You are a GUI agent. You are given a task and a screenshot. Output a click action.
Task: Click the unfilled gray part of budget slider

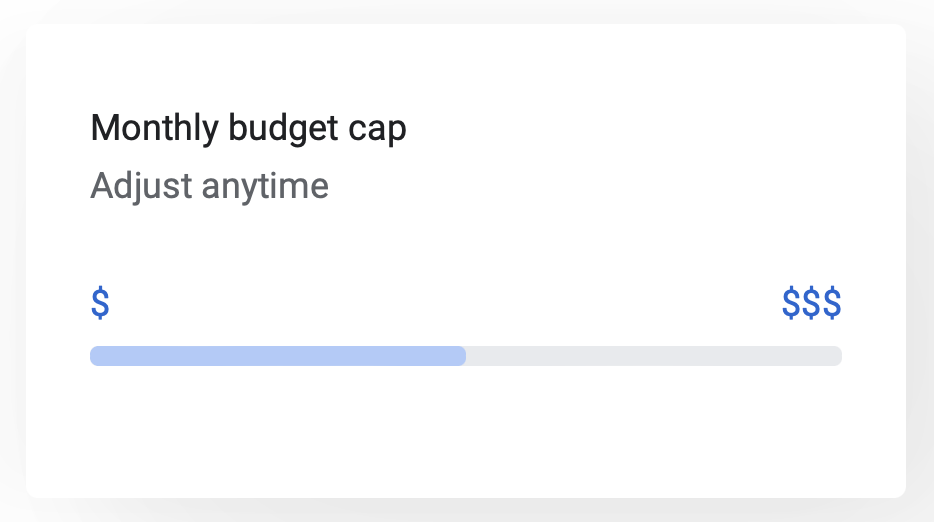coord(654,356)
